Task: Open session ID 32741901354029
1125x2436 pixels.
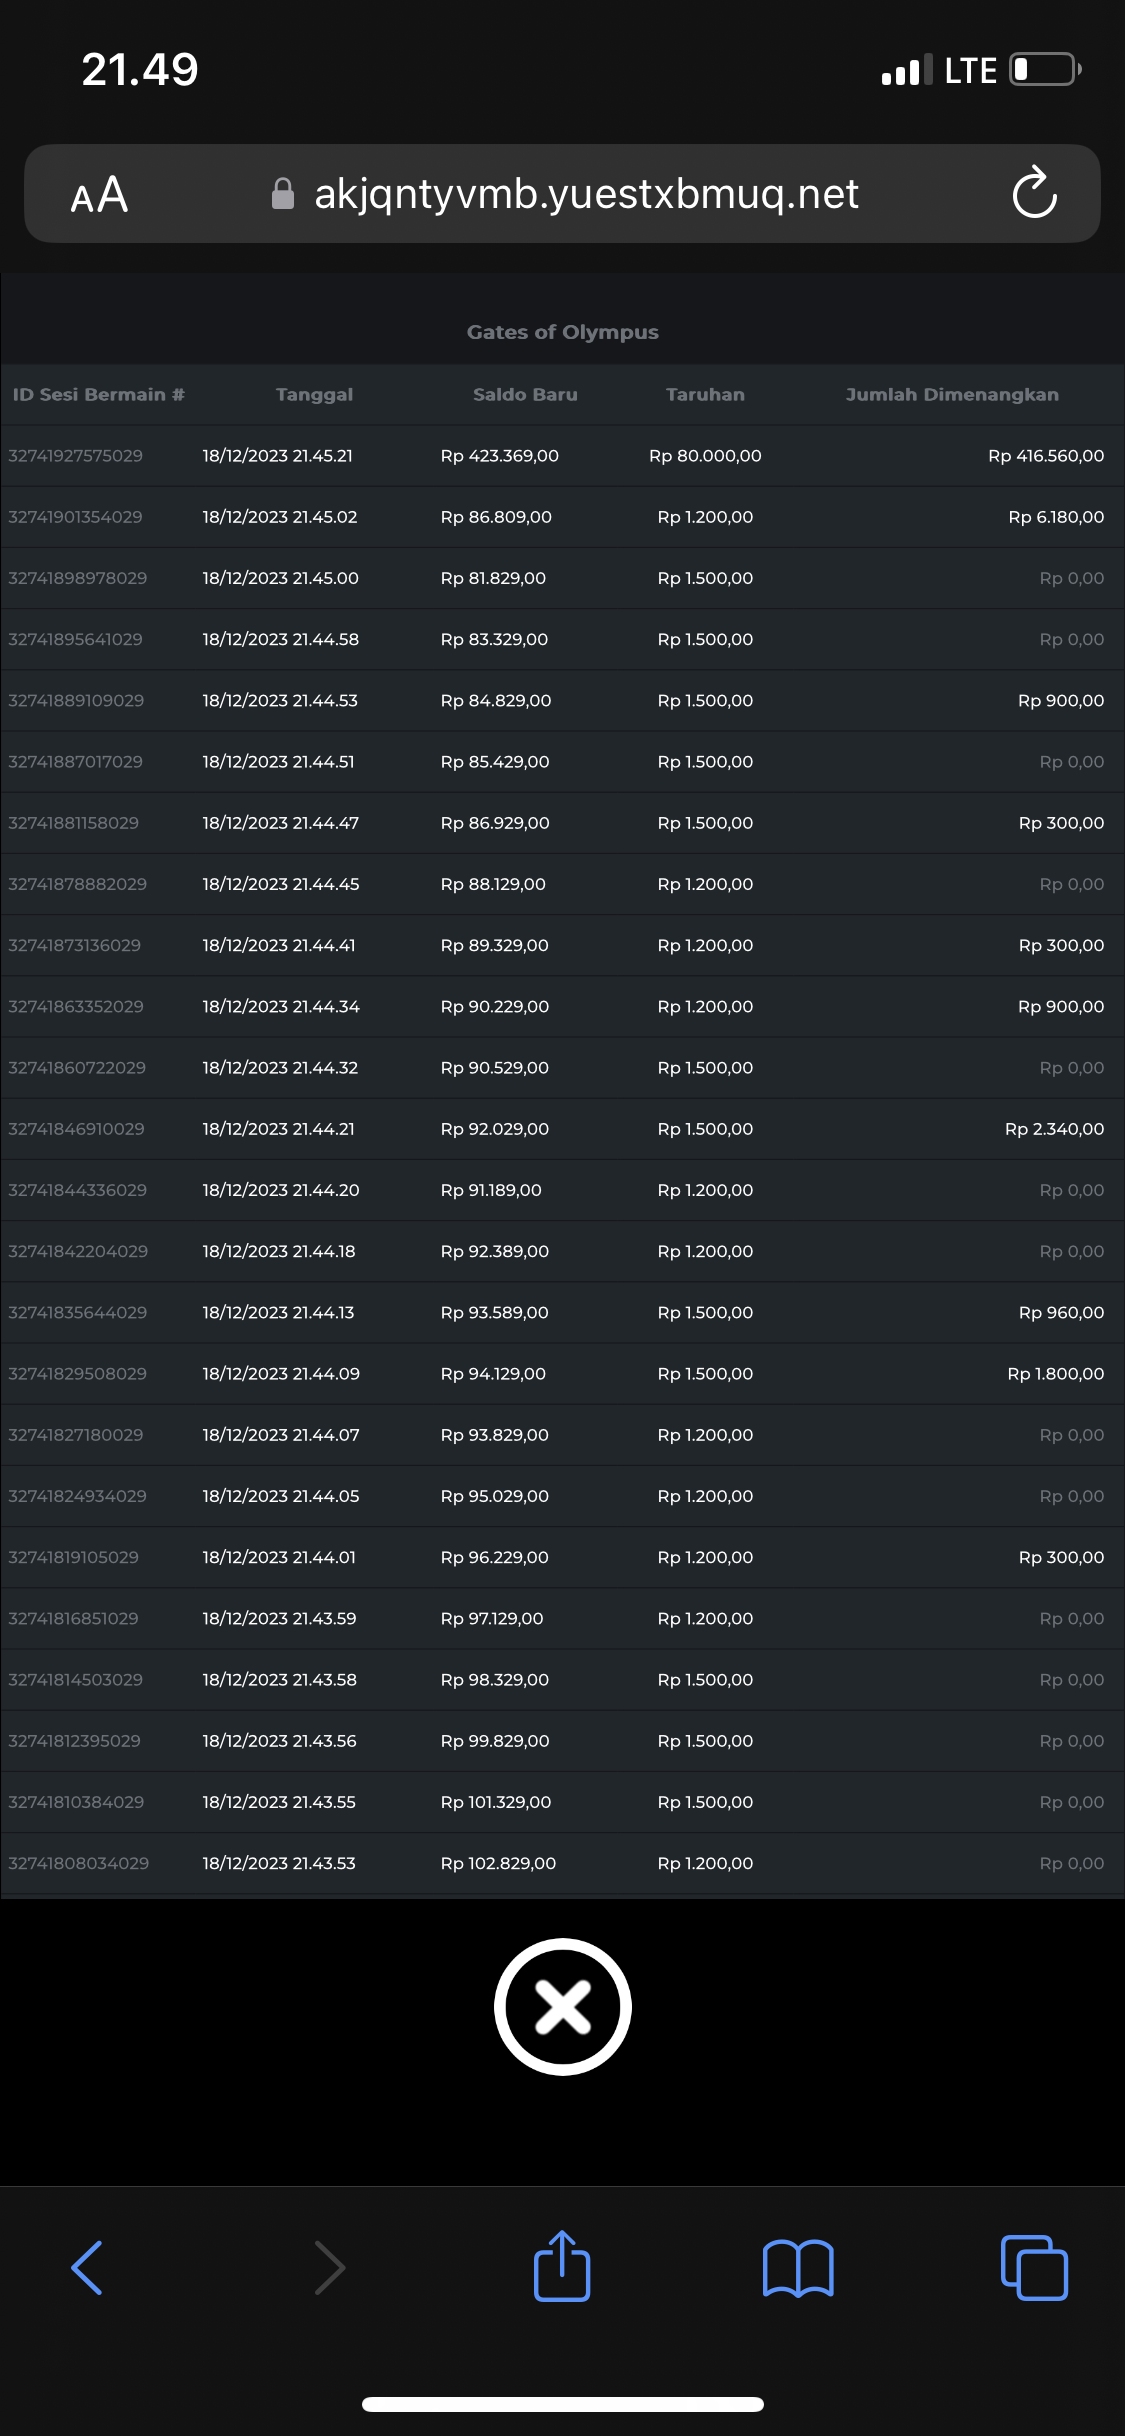Action: point(76,517)
